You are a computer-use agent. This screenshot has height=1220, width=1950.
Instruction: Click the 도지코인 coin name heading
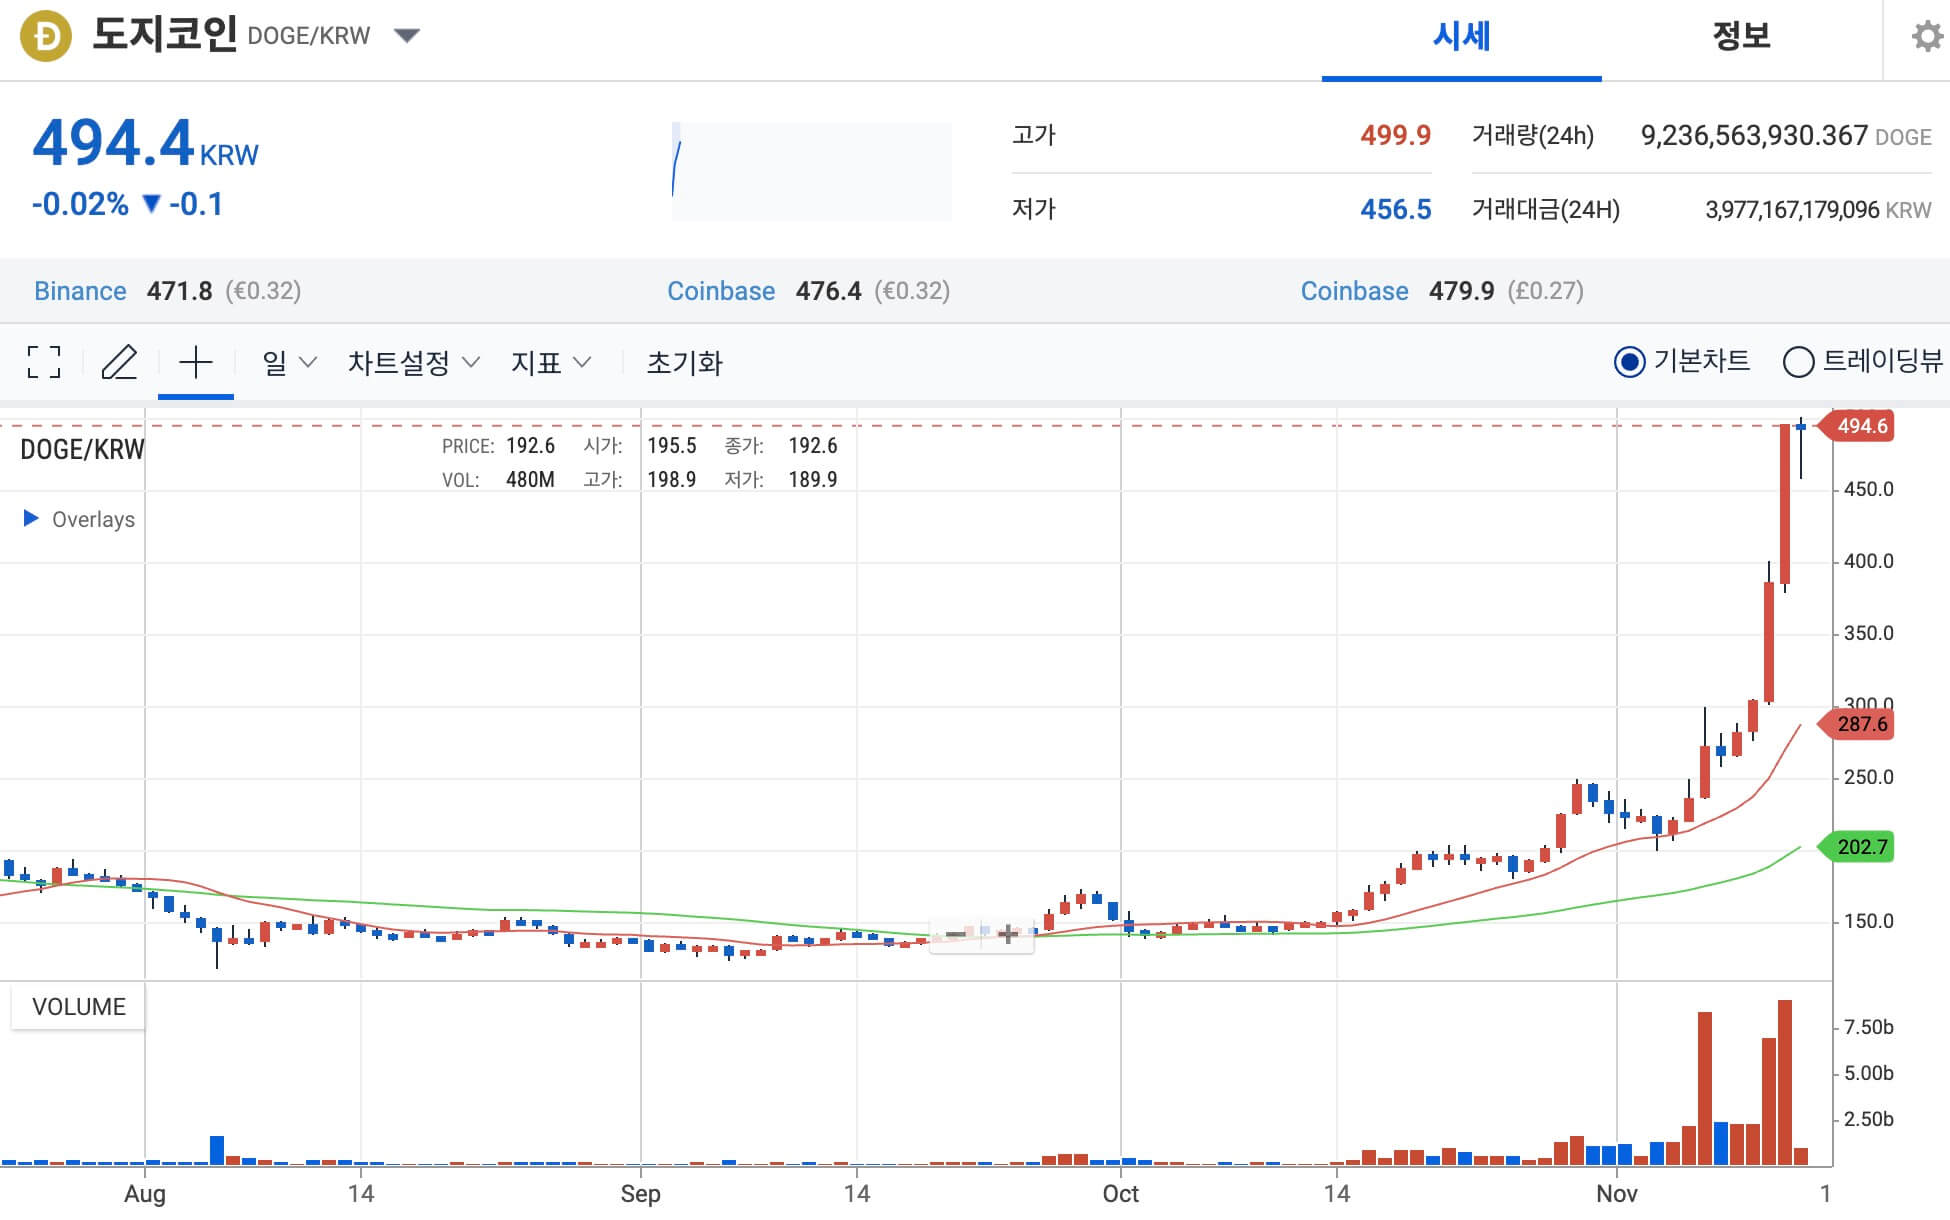(x=165, y=34)
